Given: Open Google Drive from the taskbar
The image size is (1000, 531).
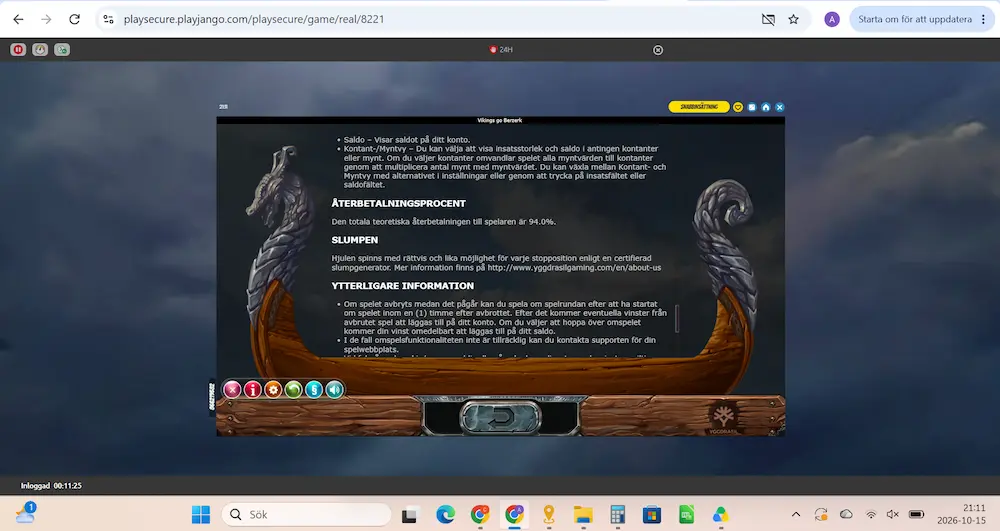Looking at the screenshot, I should coord(721,514).
